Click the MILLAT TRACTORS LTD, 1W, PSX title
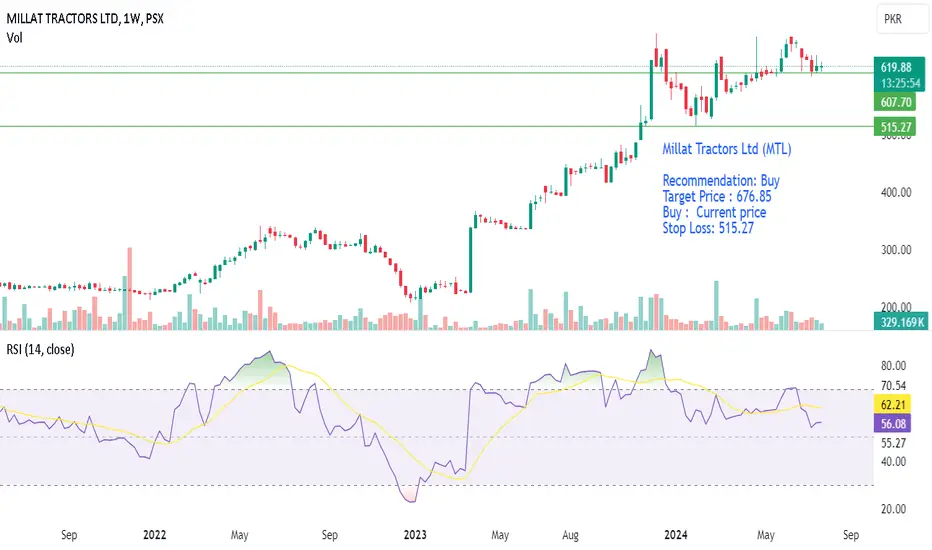This screenshot has height=550, width=932. (85, 18)
